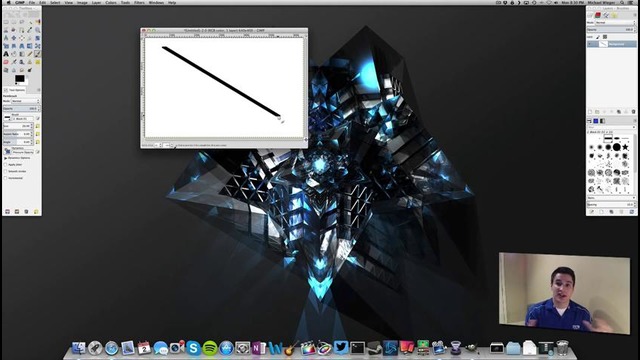Select the Zoom magnifier tool
This screenshot has width=640, height=360.
38,30
